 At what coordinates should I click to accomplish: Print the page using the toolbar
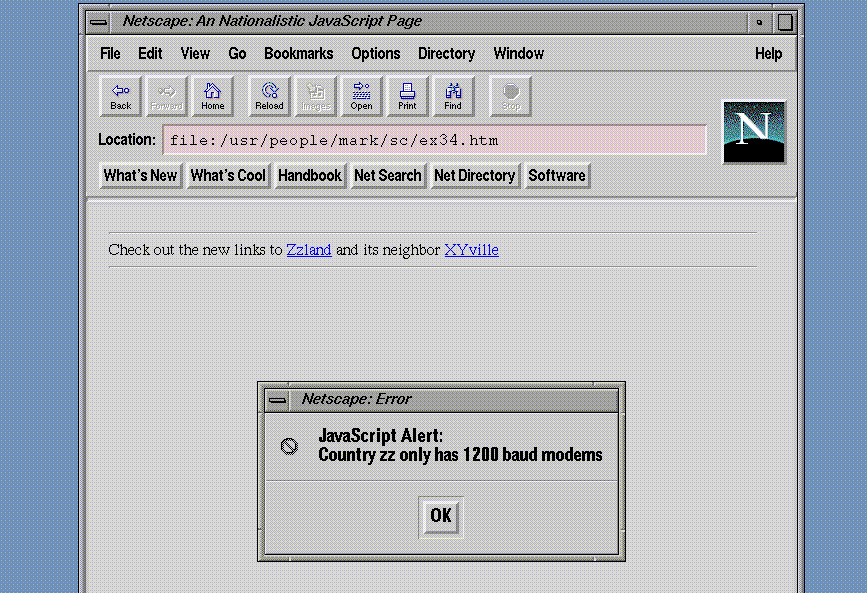[407, 96]
